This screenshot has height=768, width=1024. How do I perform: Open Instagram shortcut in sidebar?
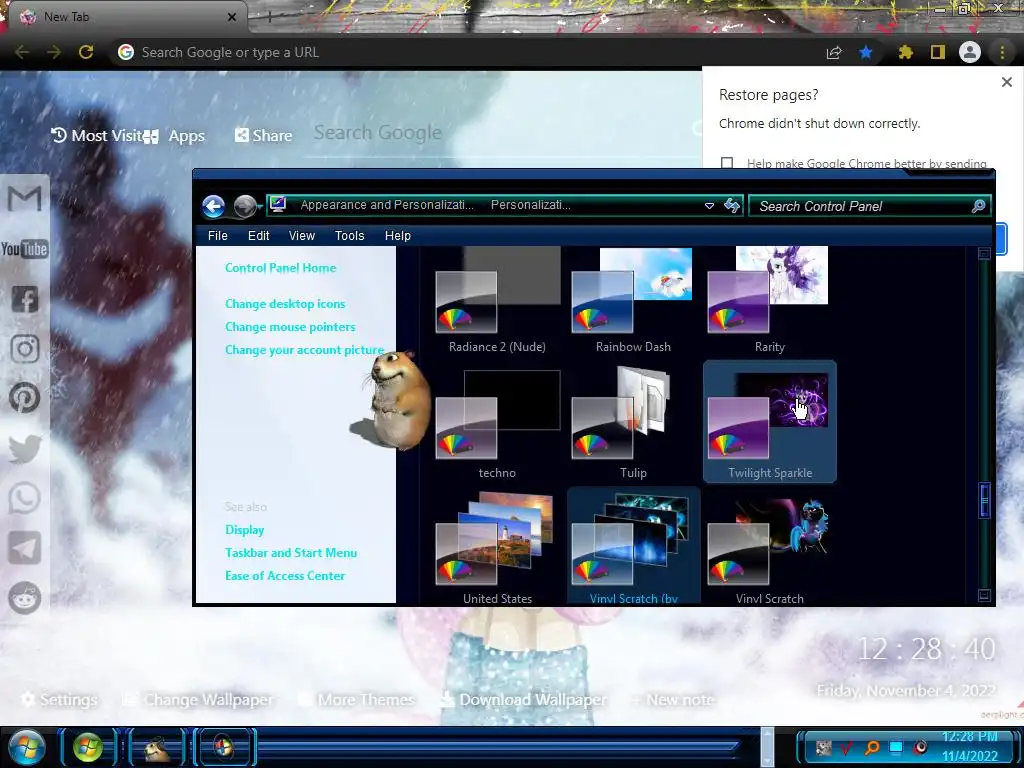[25, 349]
